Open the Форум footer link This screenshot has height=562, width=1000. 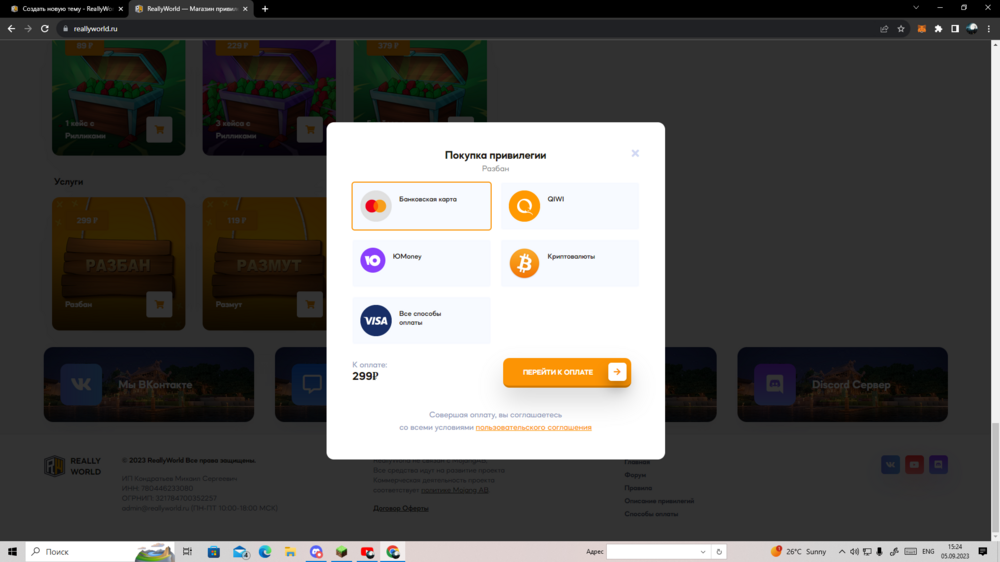tap(635, 475)
